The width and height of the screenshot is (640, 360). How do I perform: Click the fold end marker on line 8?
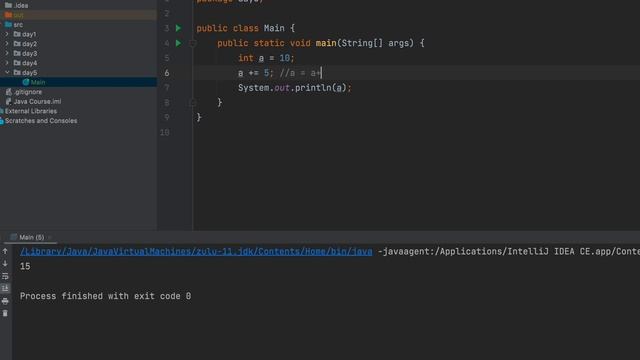[x=193, y=102]
